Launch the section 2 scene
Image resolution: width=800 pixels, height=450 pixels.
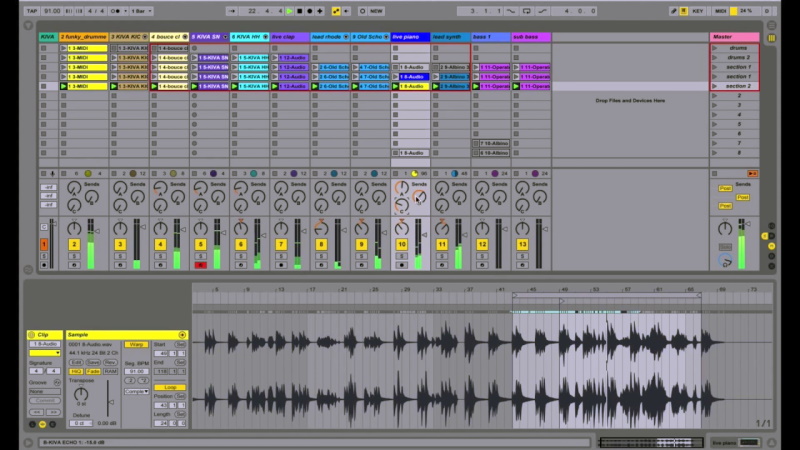715,86
